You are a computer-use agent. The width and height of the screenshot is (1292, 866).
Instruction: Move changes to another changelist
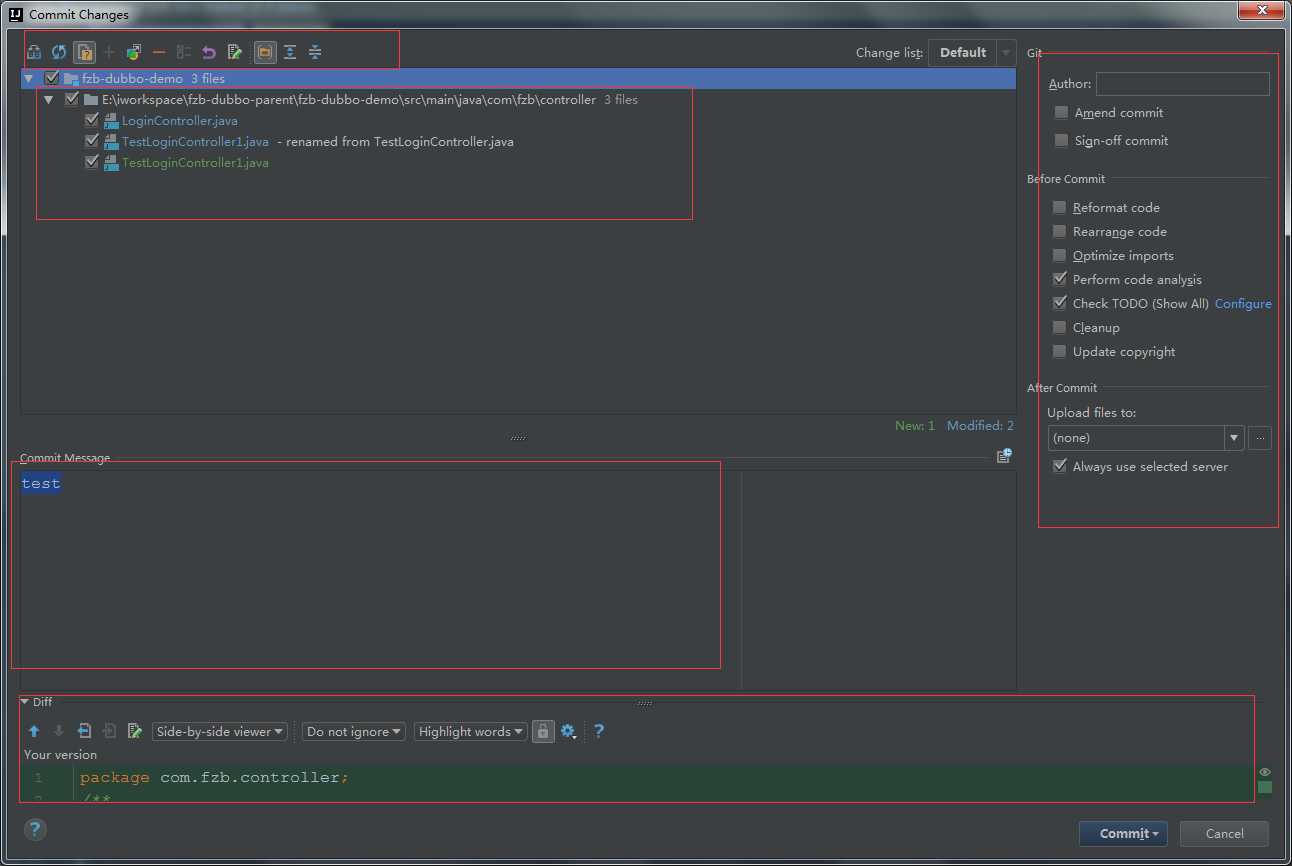click(133, 52)
